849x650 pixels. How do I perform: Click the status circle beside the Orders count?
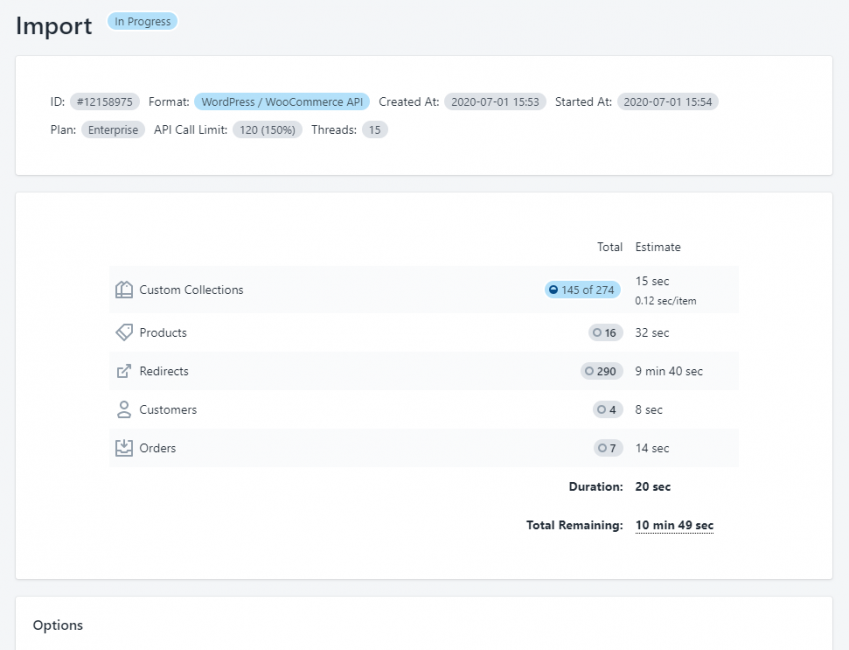point(601,447)
